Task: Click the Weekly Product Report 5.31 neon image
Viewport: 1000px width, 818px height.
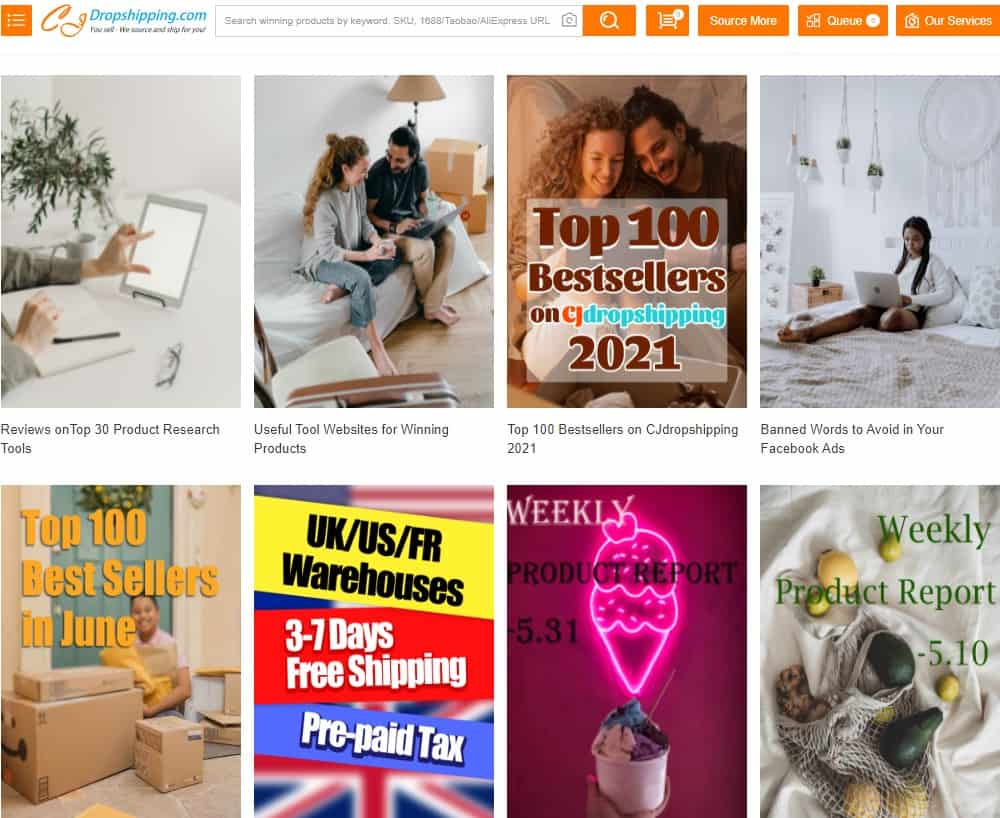Action: click(x=627, y=651)
